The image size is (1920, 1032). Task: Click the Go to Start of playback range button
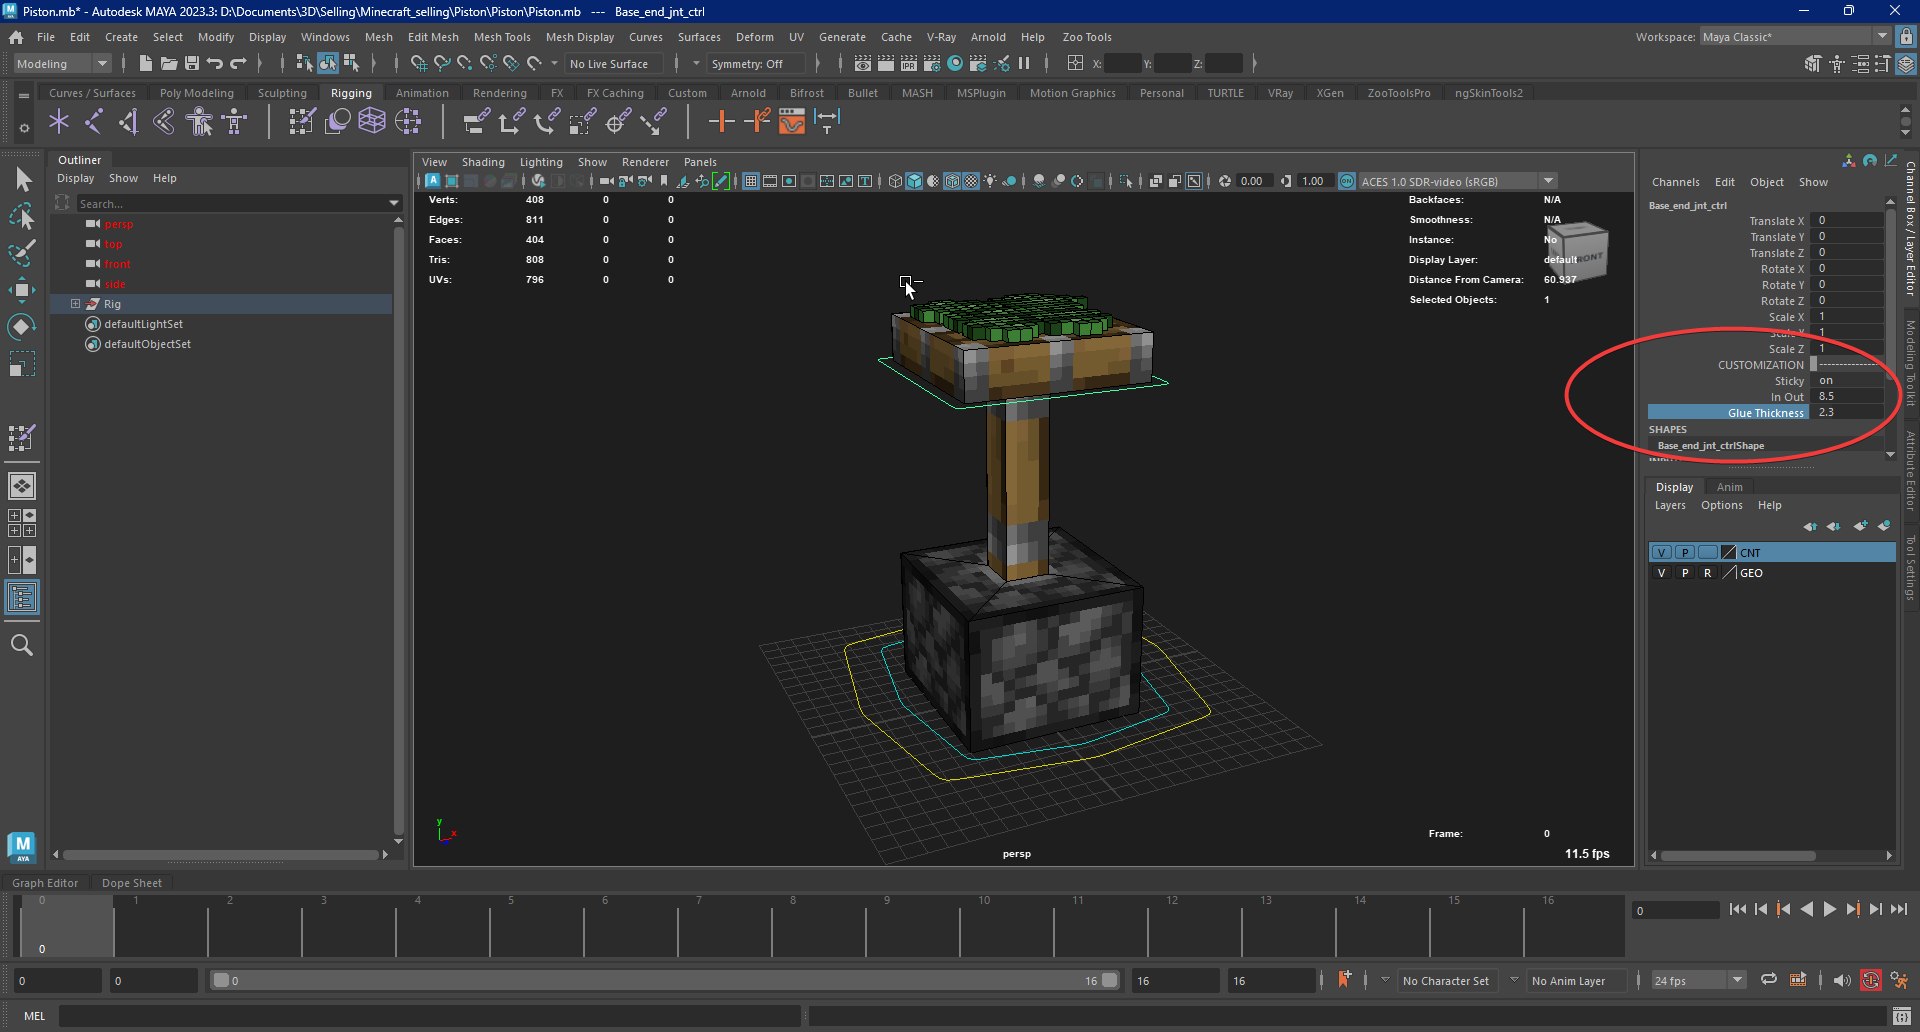pos(1737,909)
